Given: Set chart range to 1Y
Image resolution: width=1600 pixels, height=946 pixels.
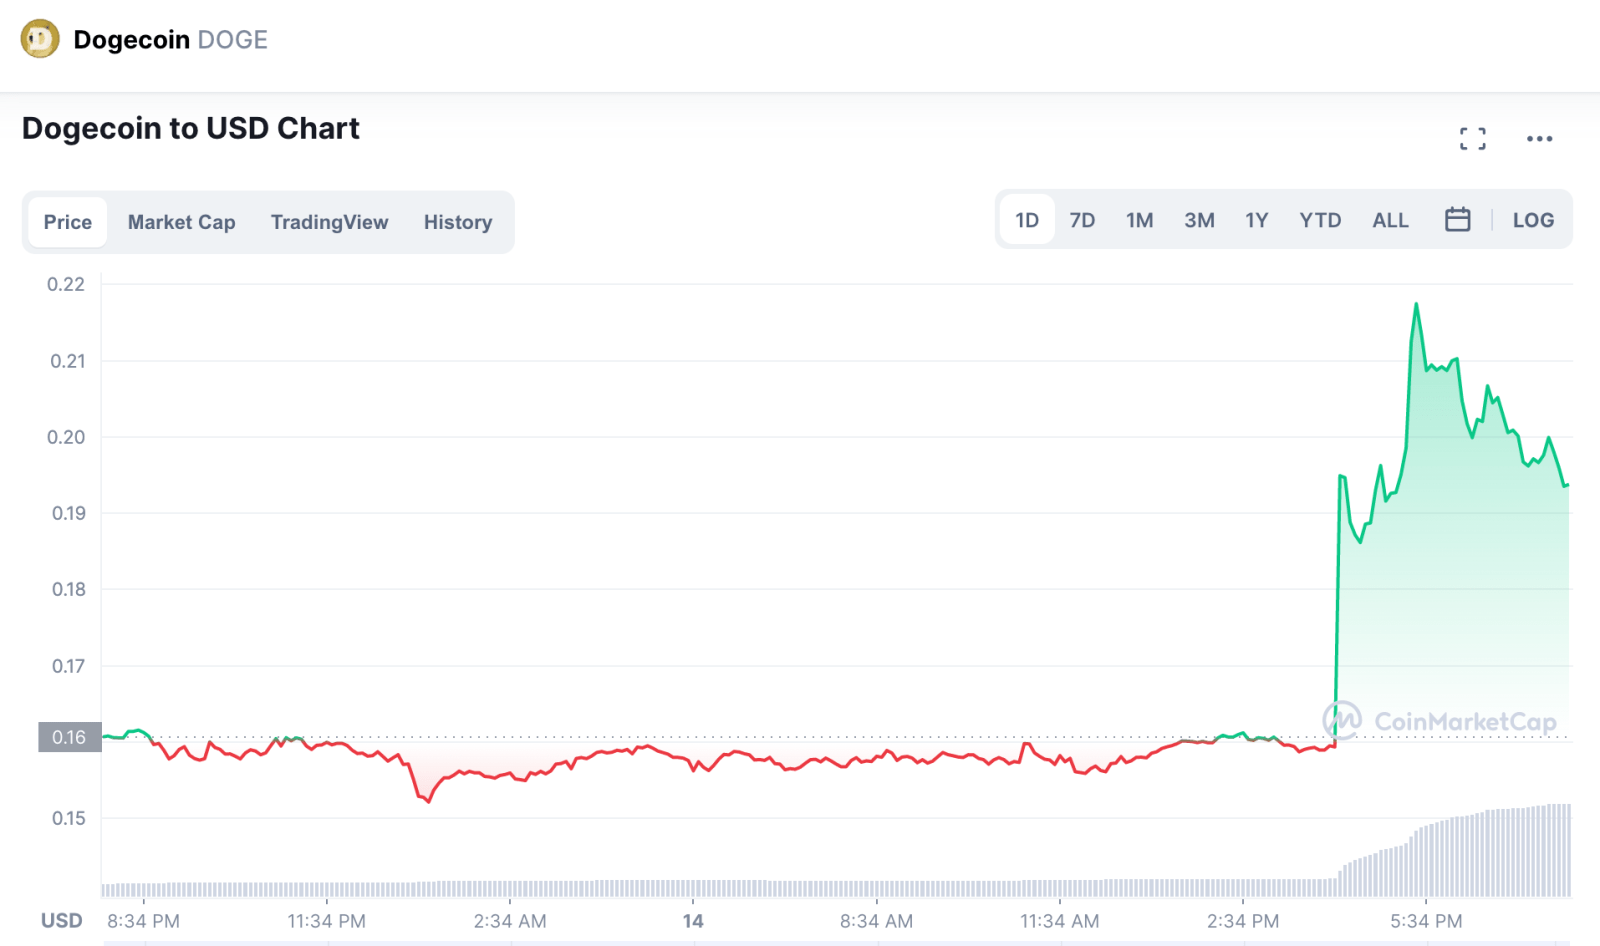Looking at the screenshot, I should pos(1256,220).
